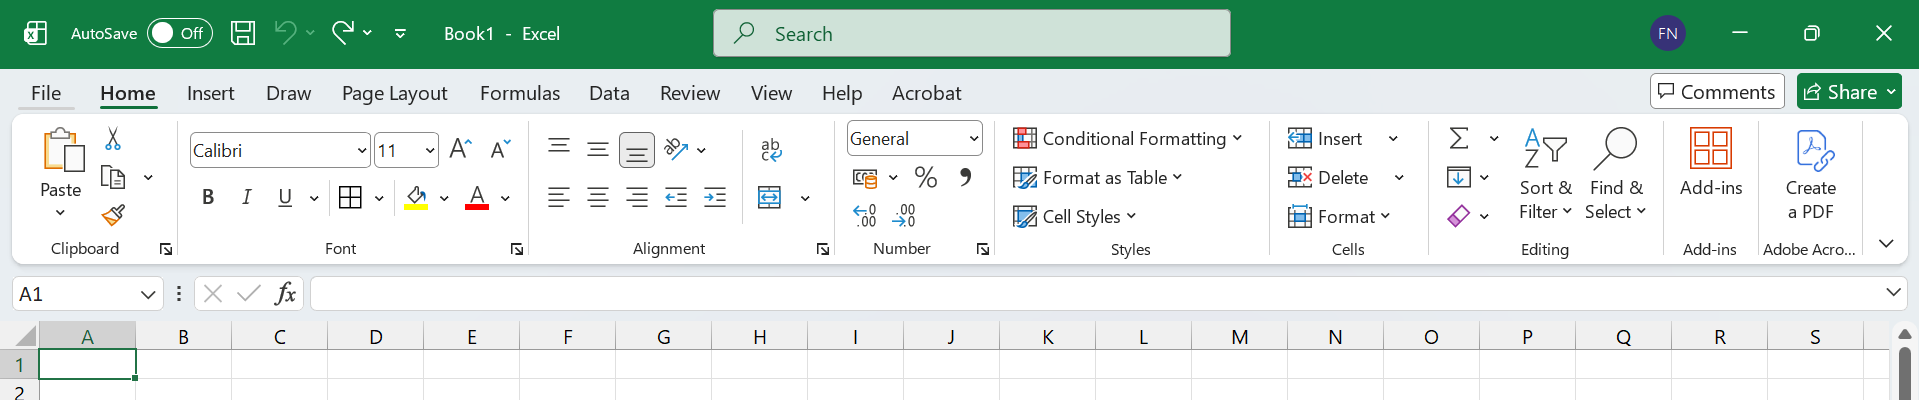Image resolution: width=1919 pixels, height=400 pixels.
Task: Click the Percent Style icon
Action: click(926, 178)
